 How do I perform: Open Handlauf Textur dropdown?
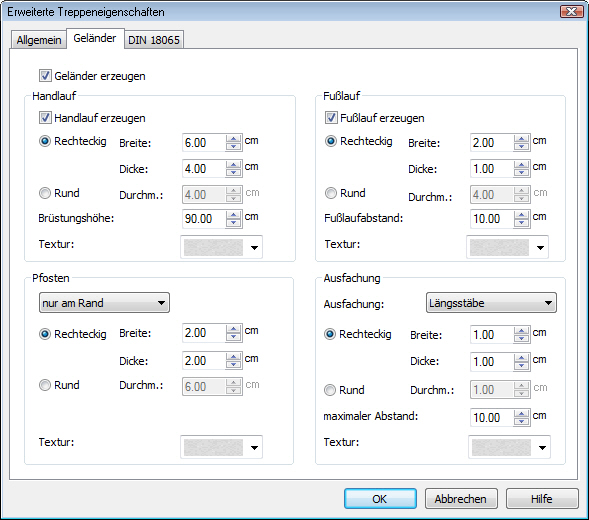pyautogui.click(x=222, y=247)
